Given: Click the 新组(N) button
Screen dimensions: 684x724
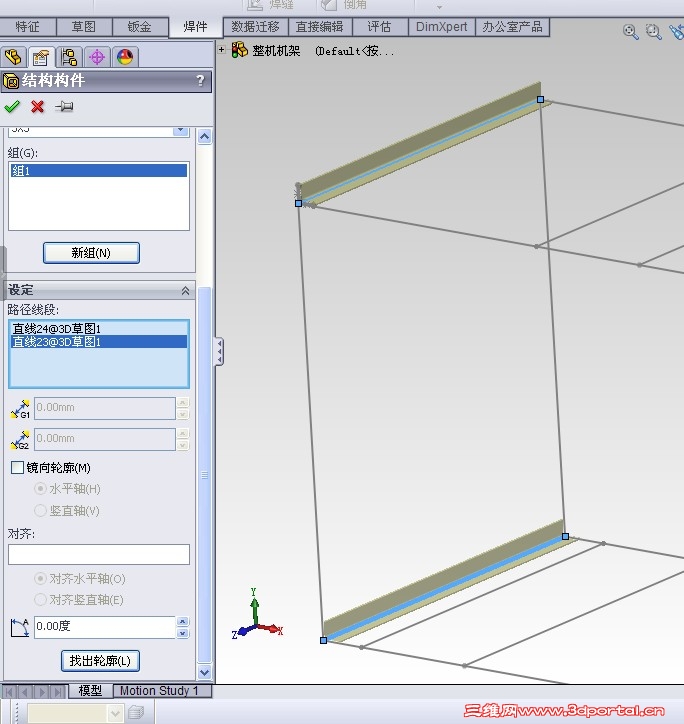Looking at the screenshot, I should (91, 253).
